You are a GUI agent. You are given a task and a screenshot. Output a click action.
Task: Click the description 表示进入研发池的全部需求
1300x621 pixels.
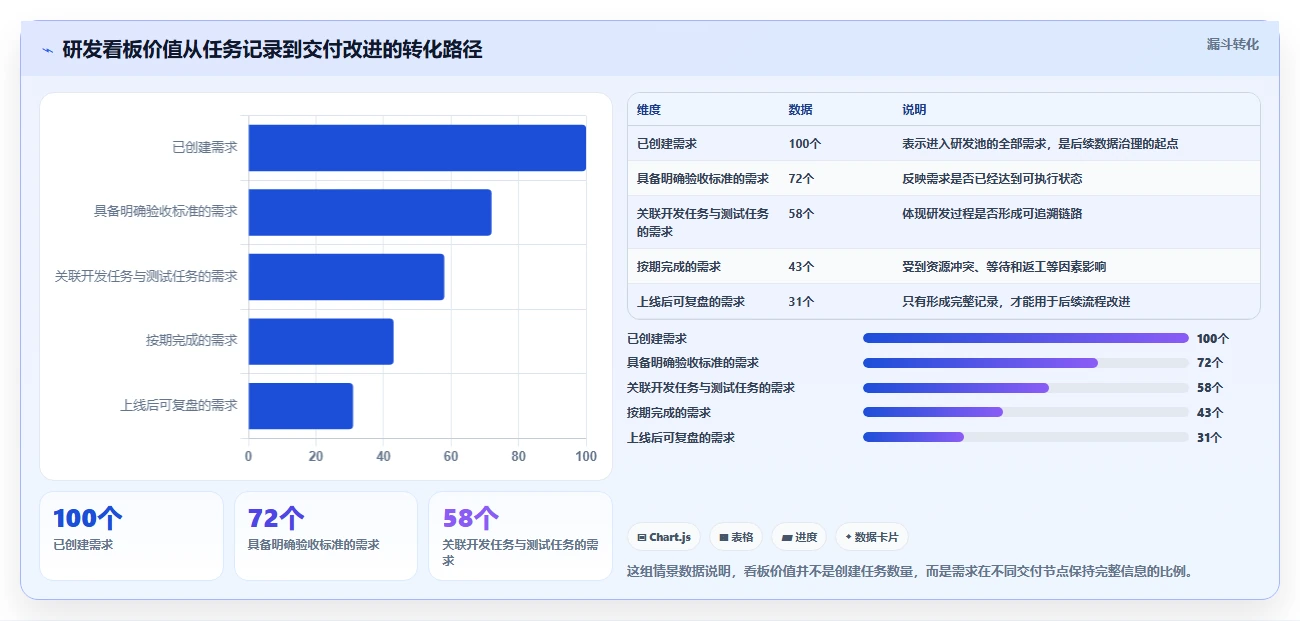1040,143
